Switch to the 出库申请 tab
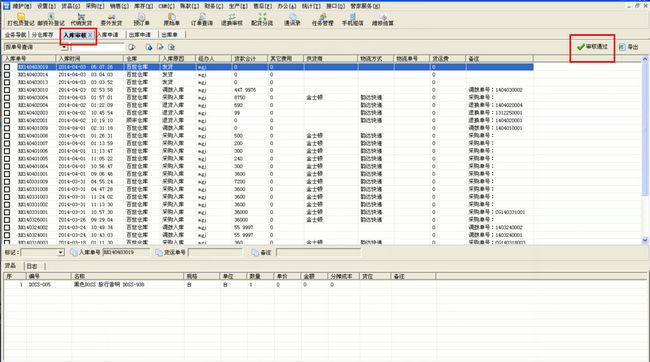The height and width of the screenshot is (362, 650). coord(139,35)
